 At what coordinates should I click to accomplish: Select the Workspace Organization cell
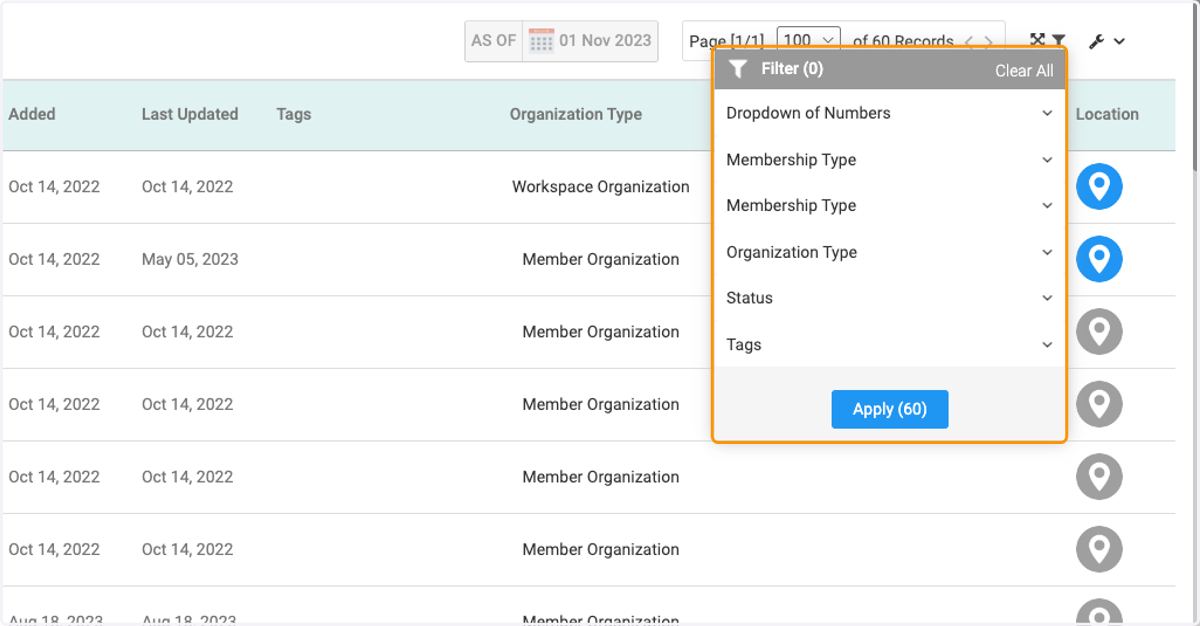tap(601, 187)
